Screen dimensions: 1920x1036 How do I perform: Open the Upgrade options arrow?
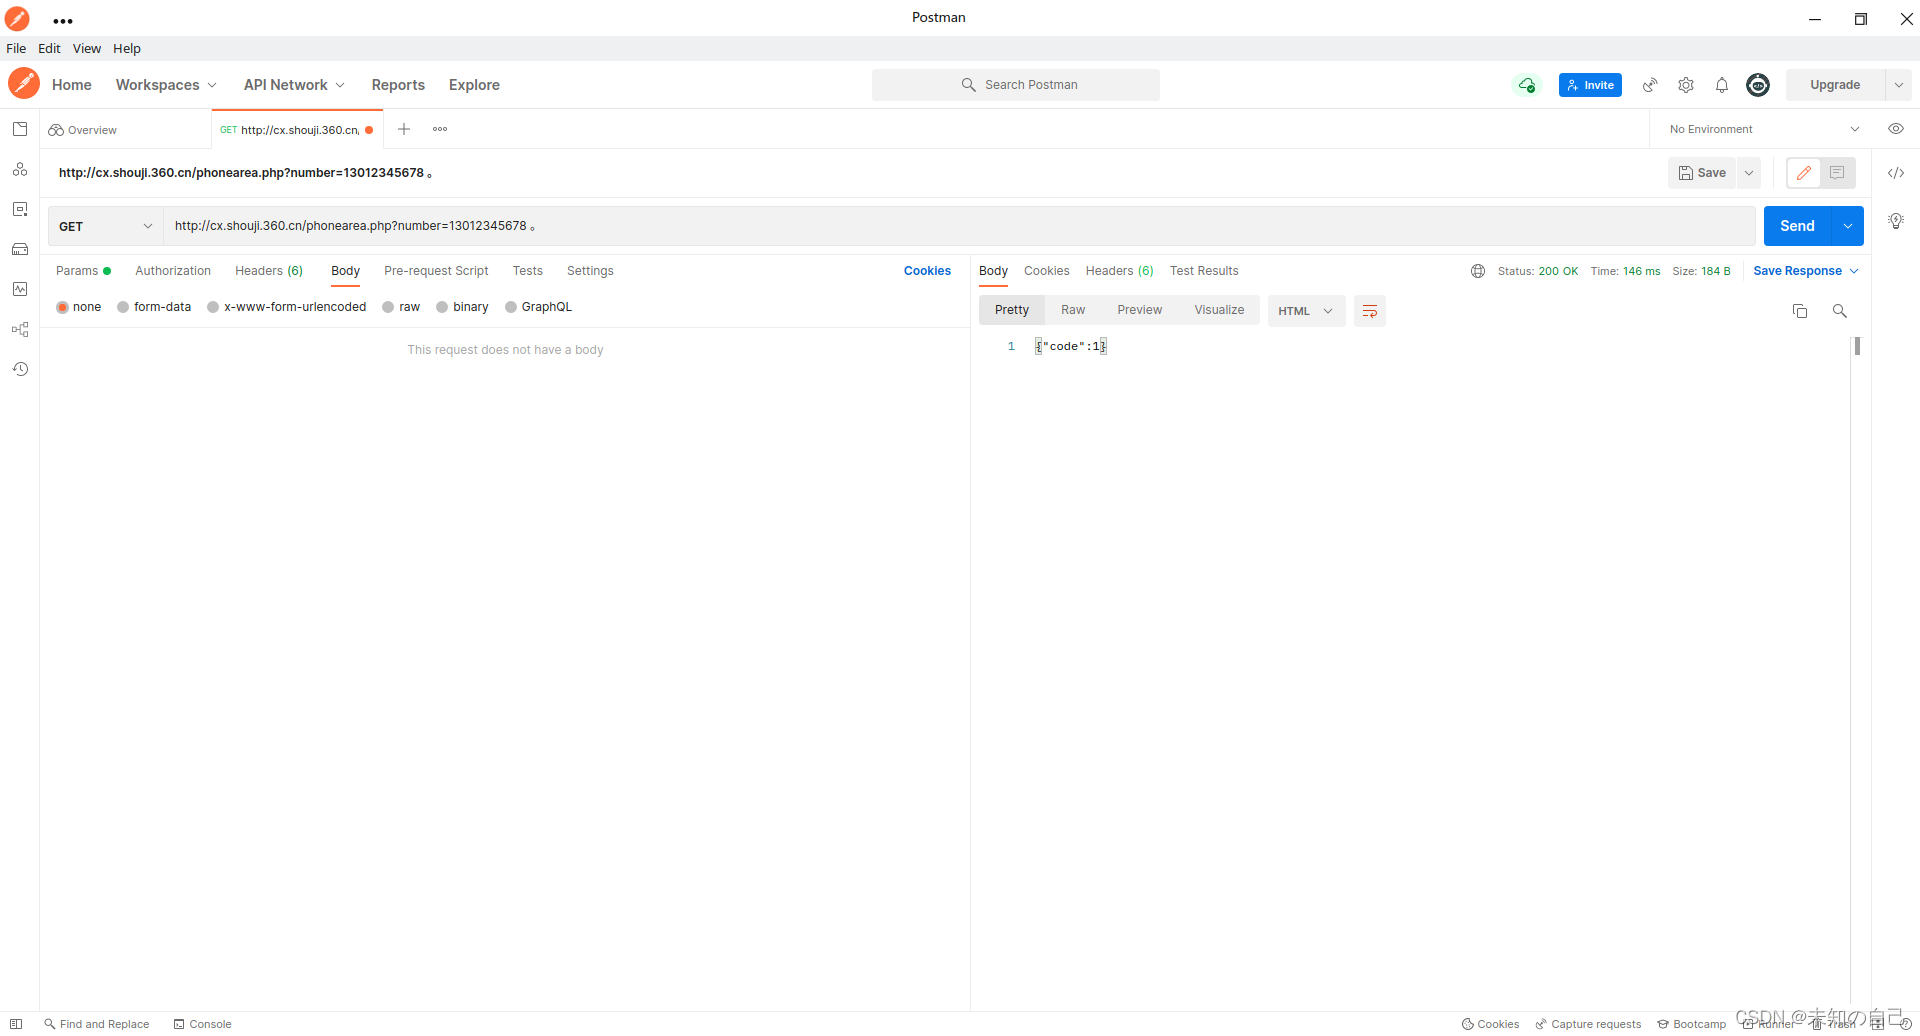coord(1899,85)
